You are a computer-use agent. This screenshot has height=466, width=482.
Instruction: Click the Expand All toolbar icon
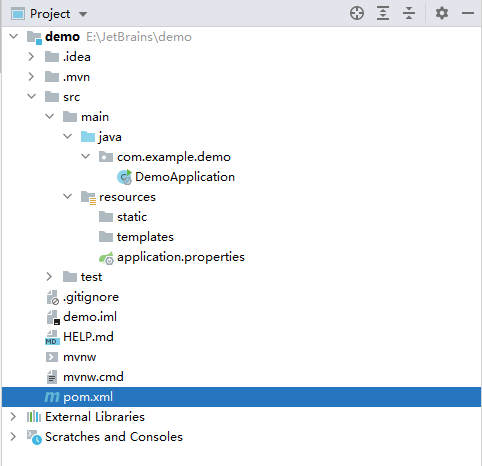[x=383, y=13]
